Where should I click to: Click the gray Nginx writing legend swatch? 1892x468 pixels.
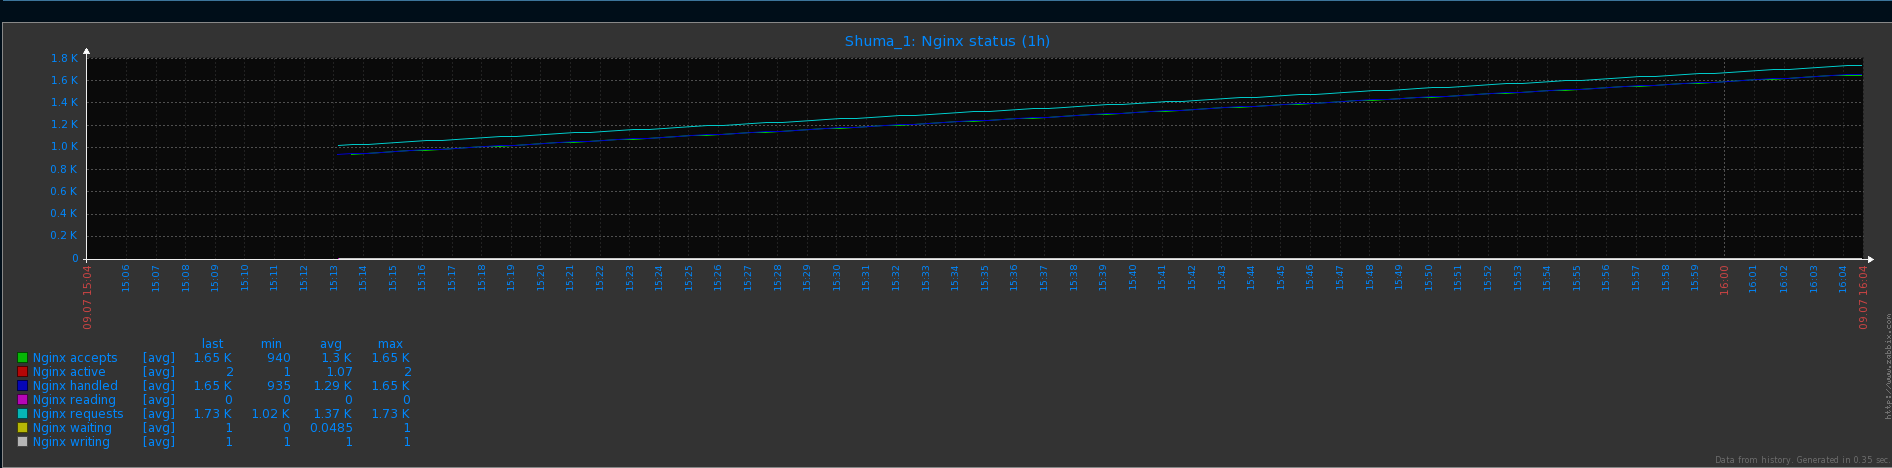22,442
